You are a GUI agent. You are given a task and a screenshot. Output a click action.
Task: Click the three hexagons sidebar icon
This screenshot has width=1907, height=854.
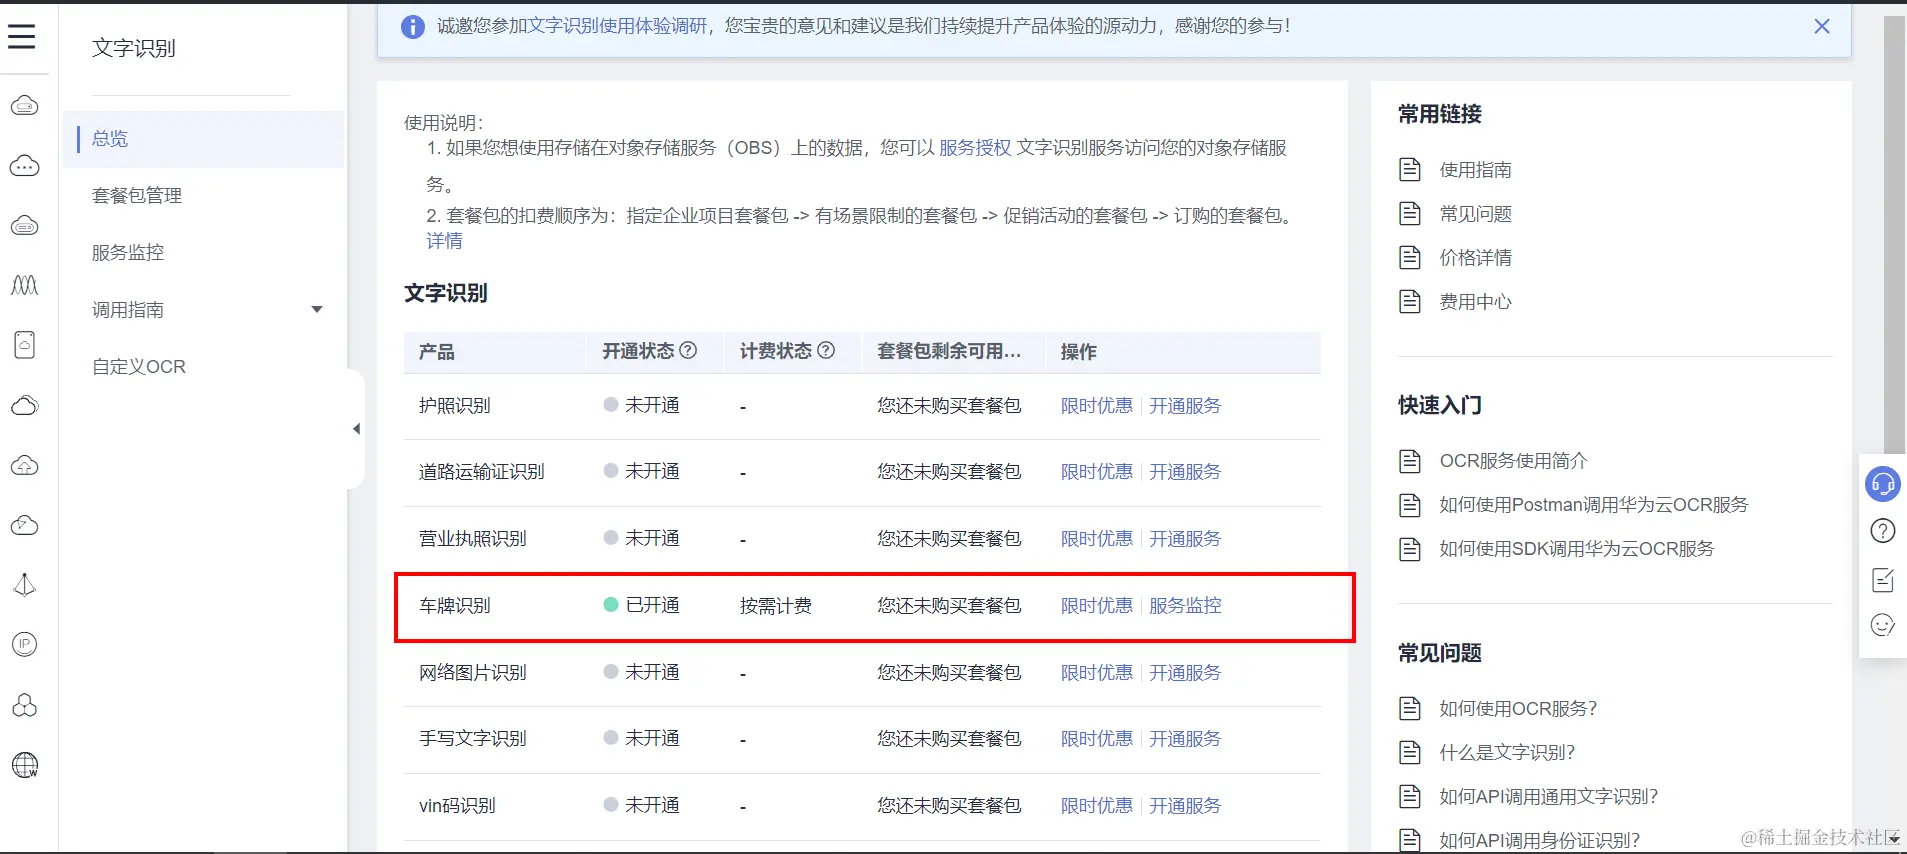pos(25,705)
